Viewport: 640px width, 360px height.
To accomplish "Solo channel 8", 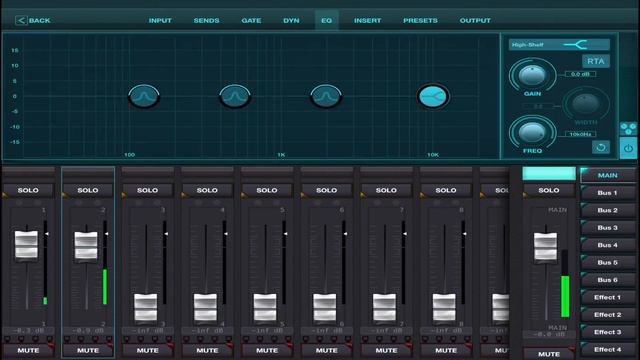I will pyautogui.click(x=446, y=190).
